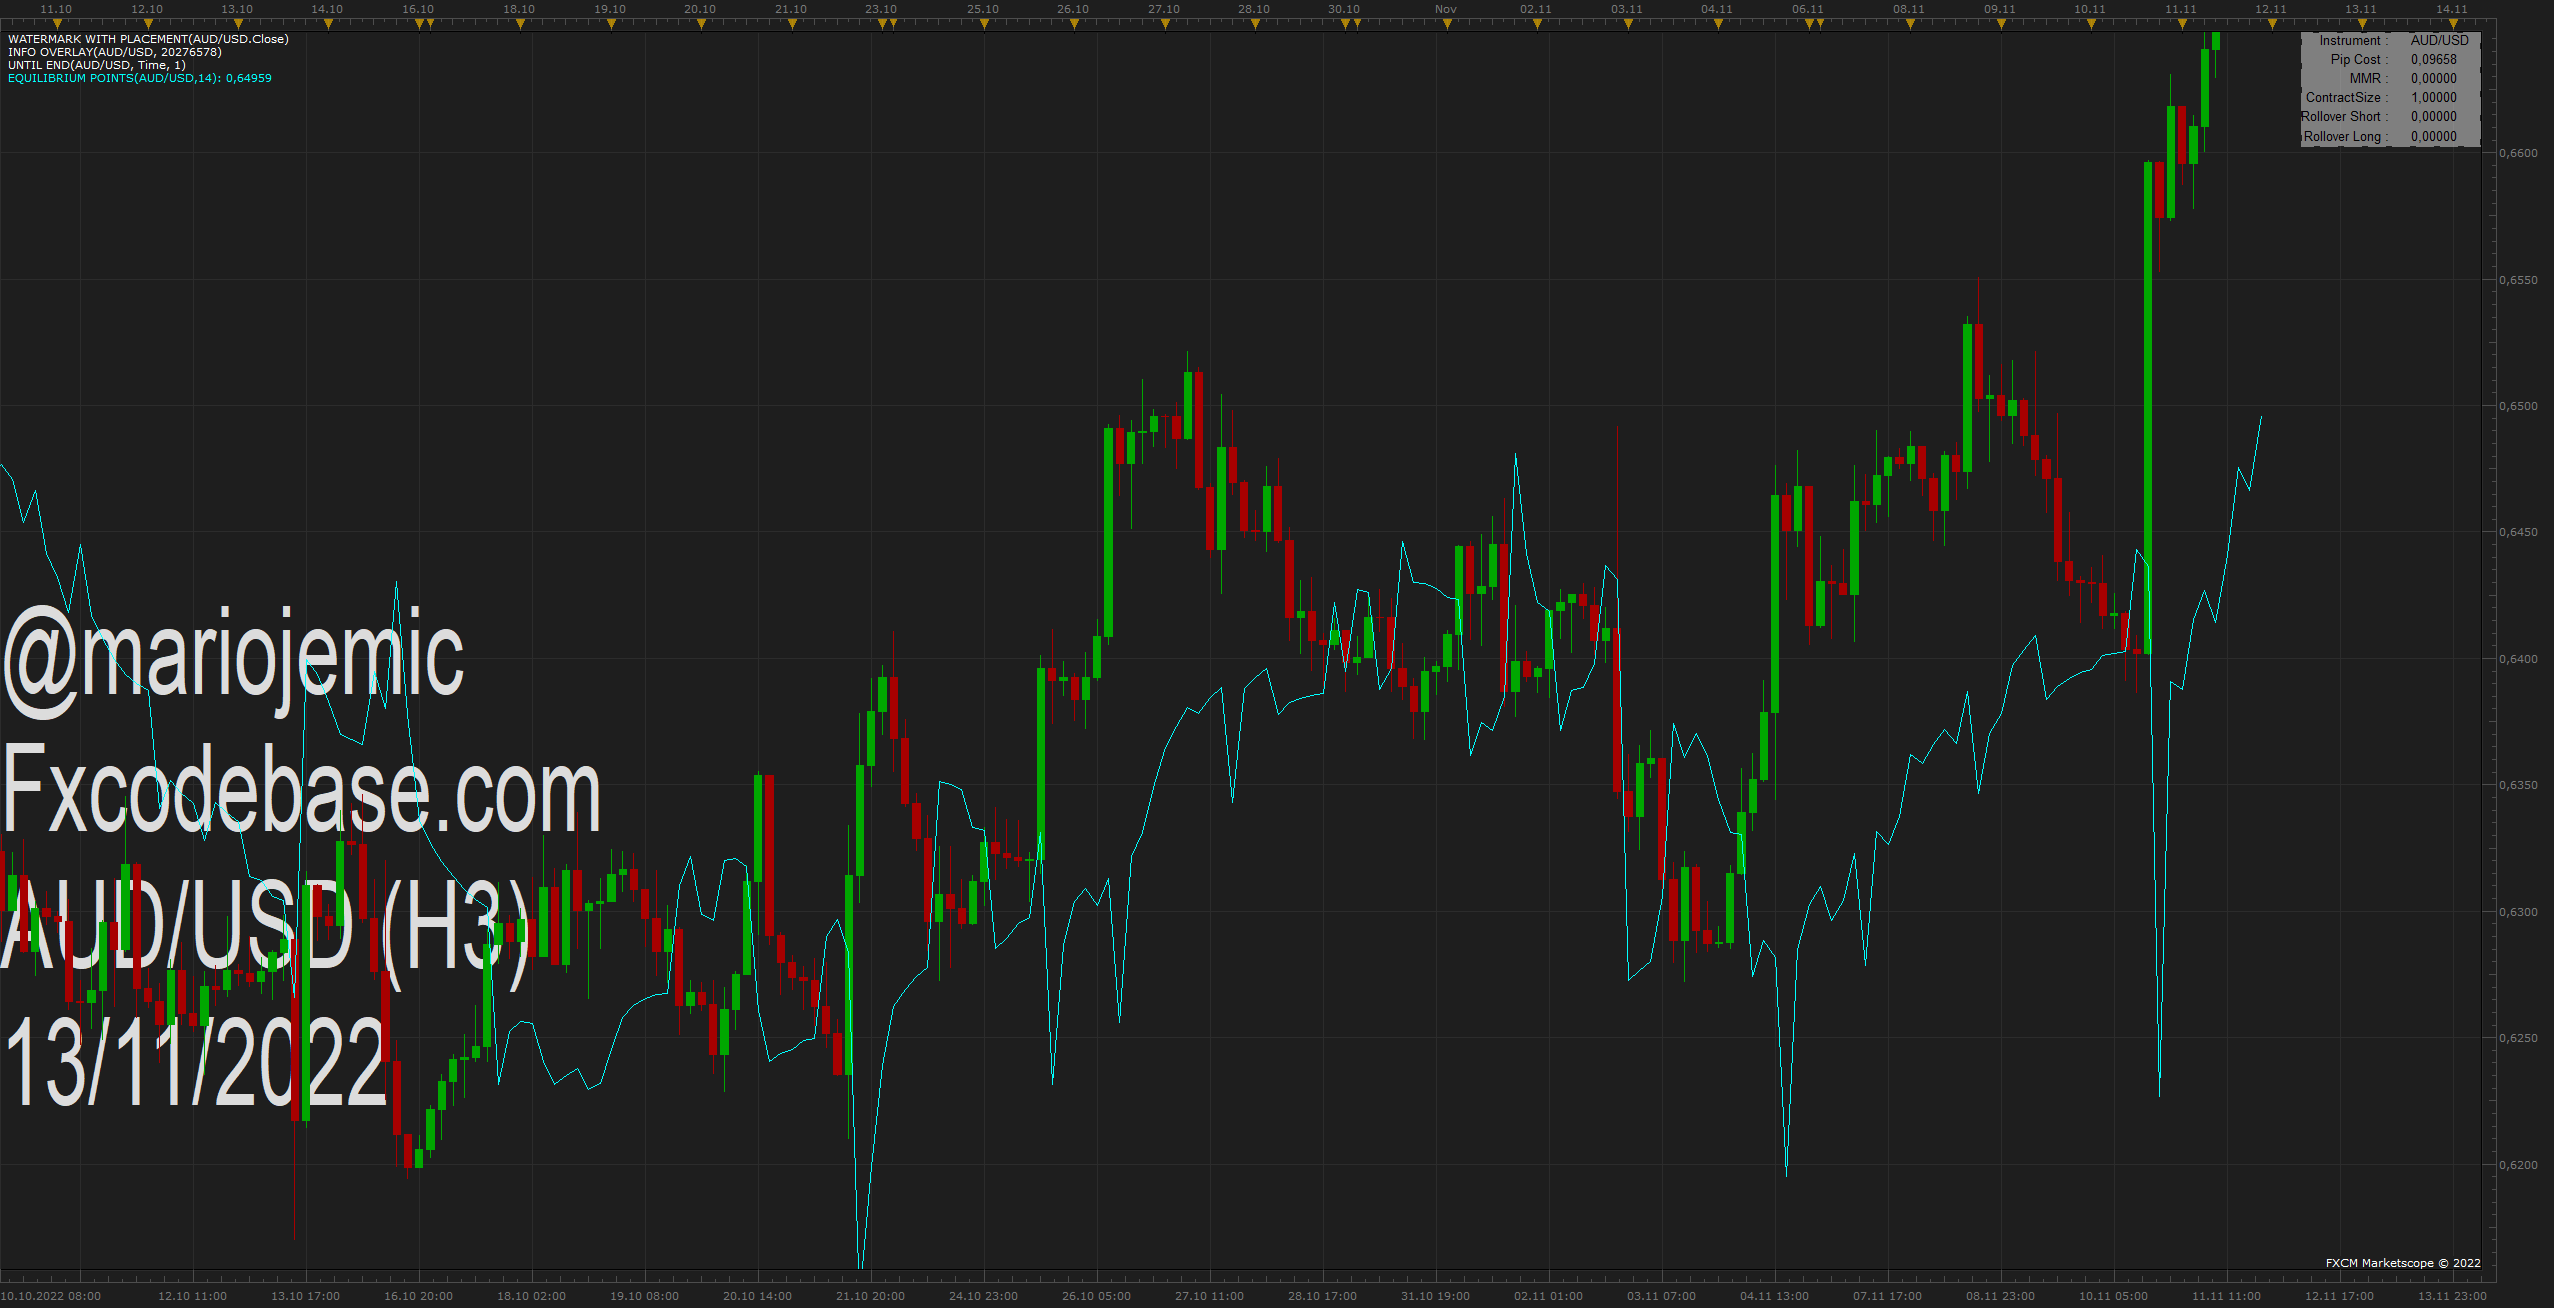Screen dimensions: 2554x1308
Task: Click the day marker under 25.10
Action: tap(984, 24)
